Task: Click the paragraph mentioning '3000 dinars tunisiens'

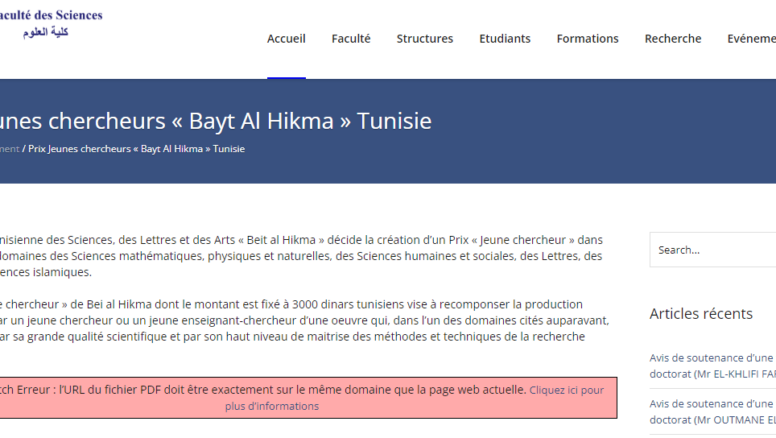Action: point(304,320)
